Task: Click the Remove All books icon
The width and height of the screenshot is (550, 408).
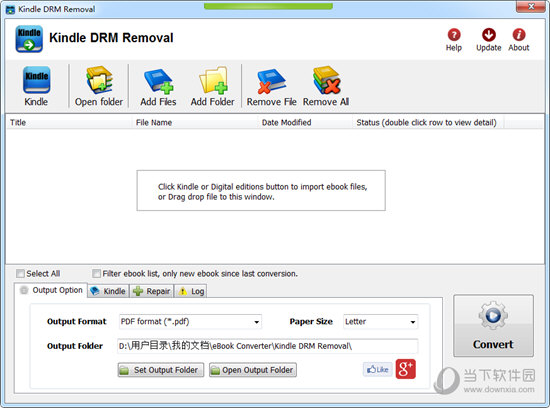Action: click(326, 80)
